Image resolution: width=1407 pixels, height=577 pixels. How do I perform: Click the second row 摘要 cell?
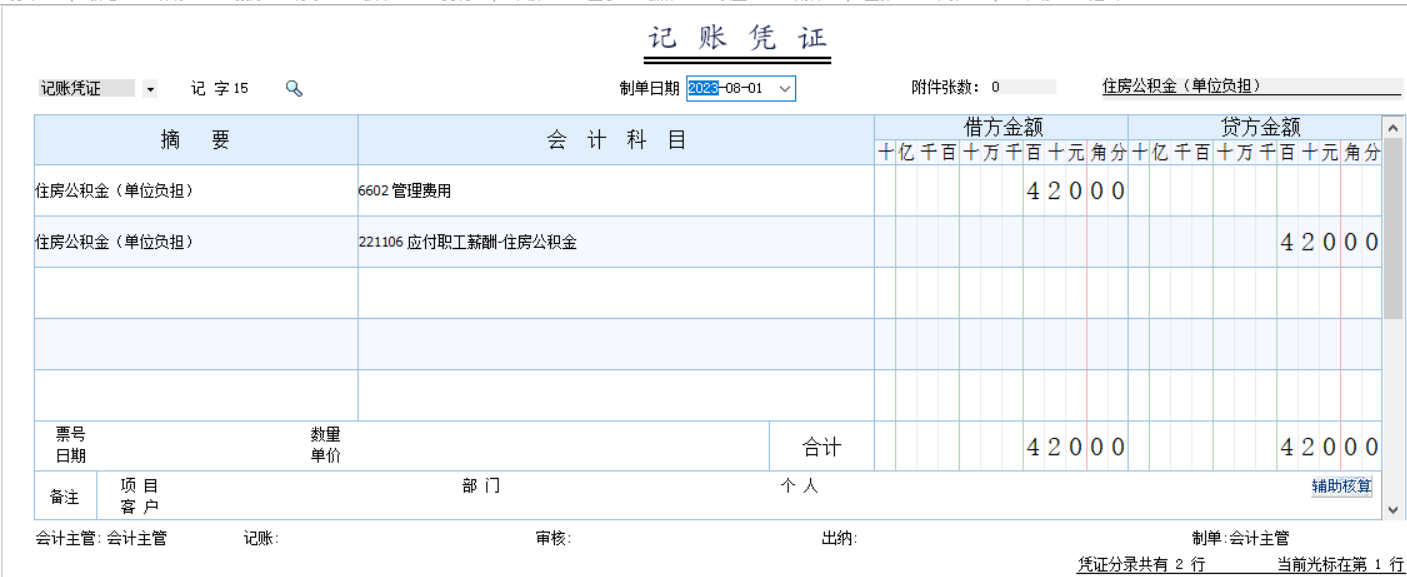coord(196,242)
